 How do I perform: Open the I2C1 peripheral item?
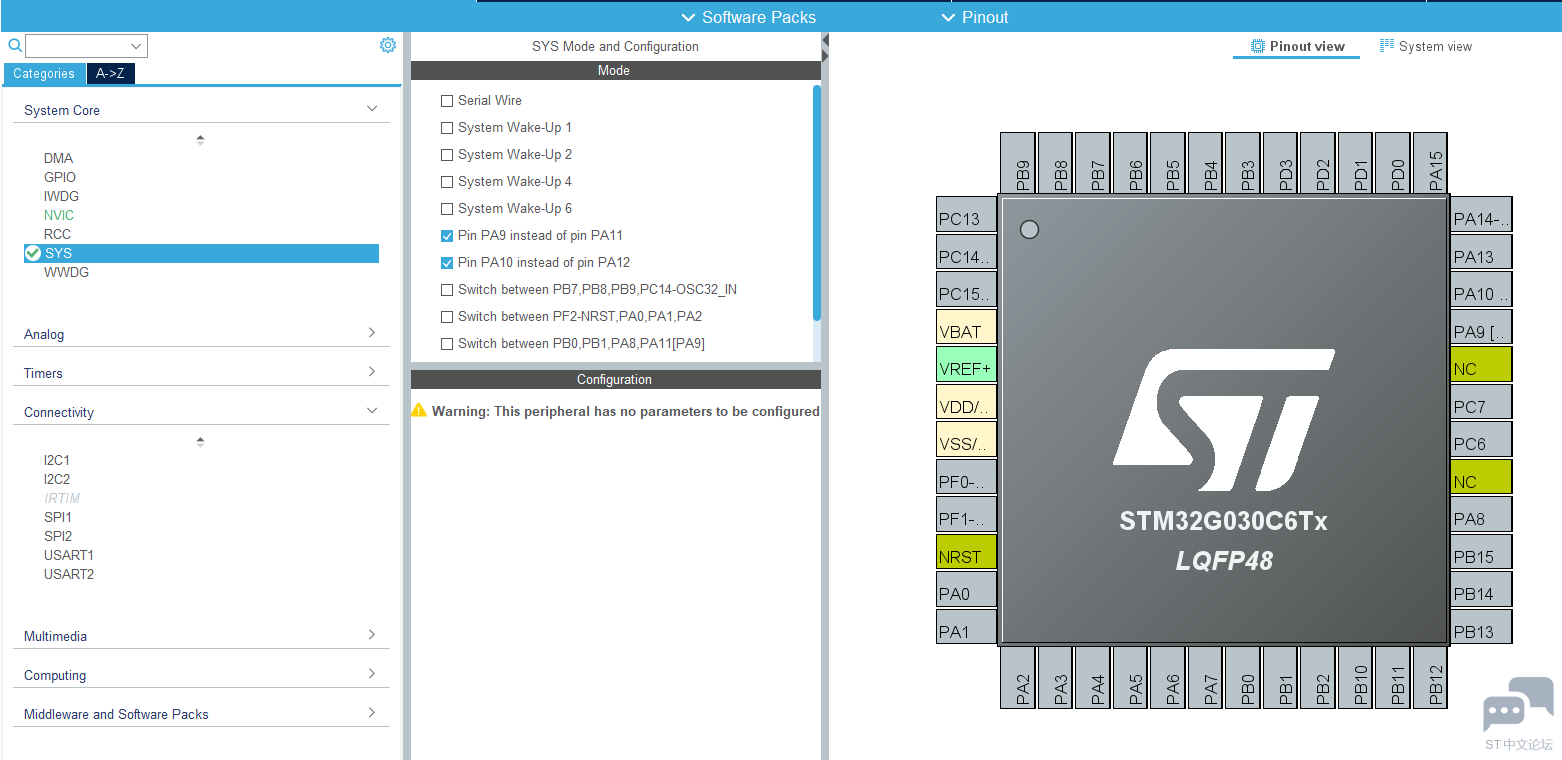[x=57, y=460]
